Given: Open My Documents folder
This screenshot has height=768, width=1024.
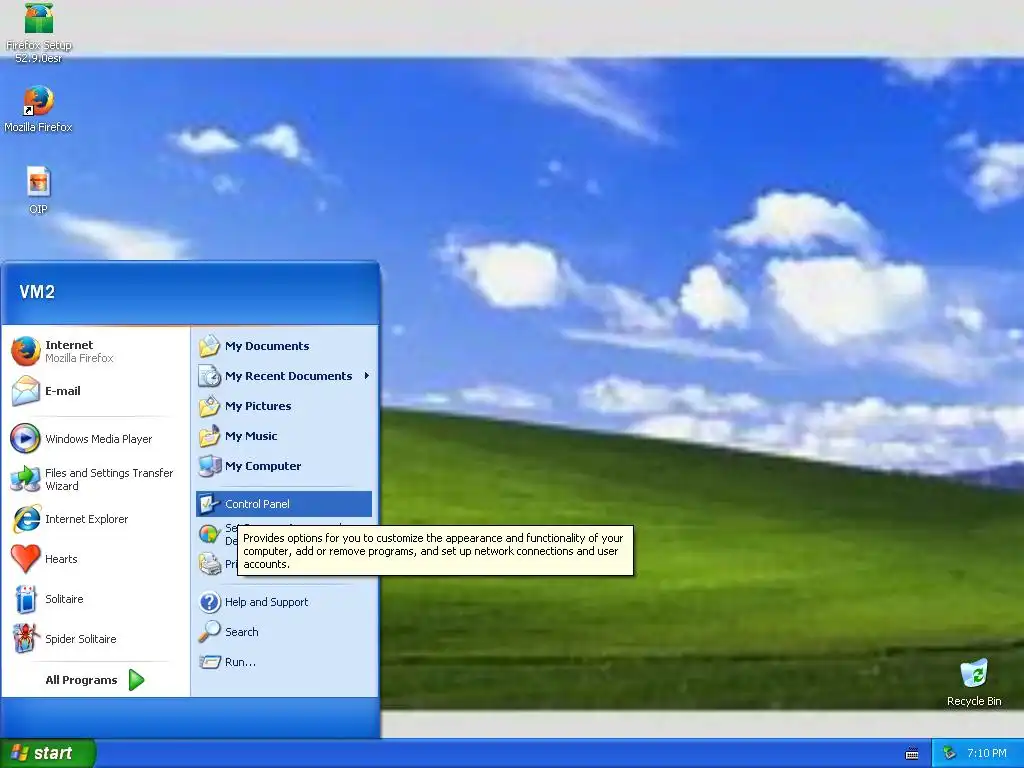Looking at the screenshot, I should (284, 346).
